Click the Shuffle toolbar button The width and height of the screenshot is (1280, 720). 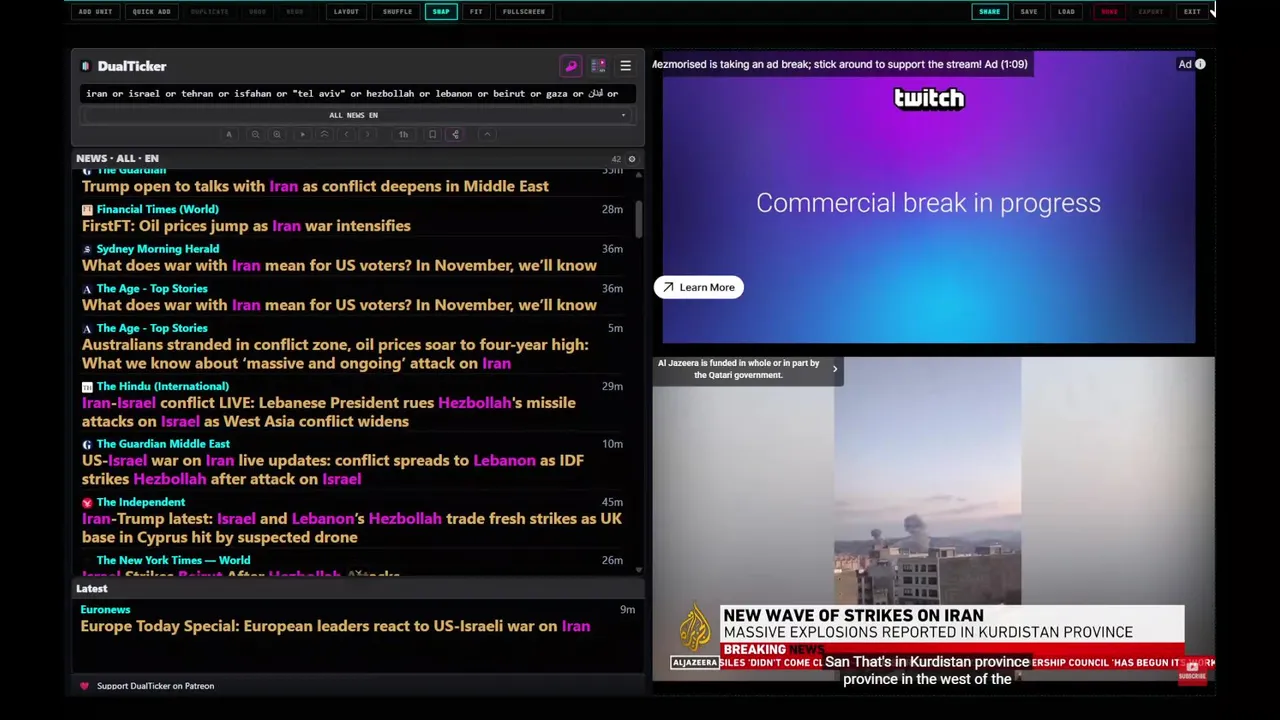click(x=397, y=12)
